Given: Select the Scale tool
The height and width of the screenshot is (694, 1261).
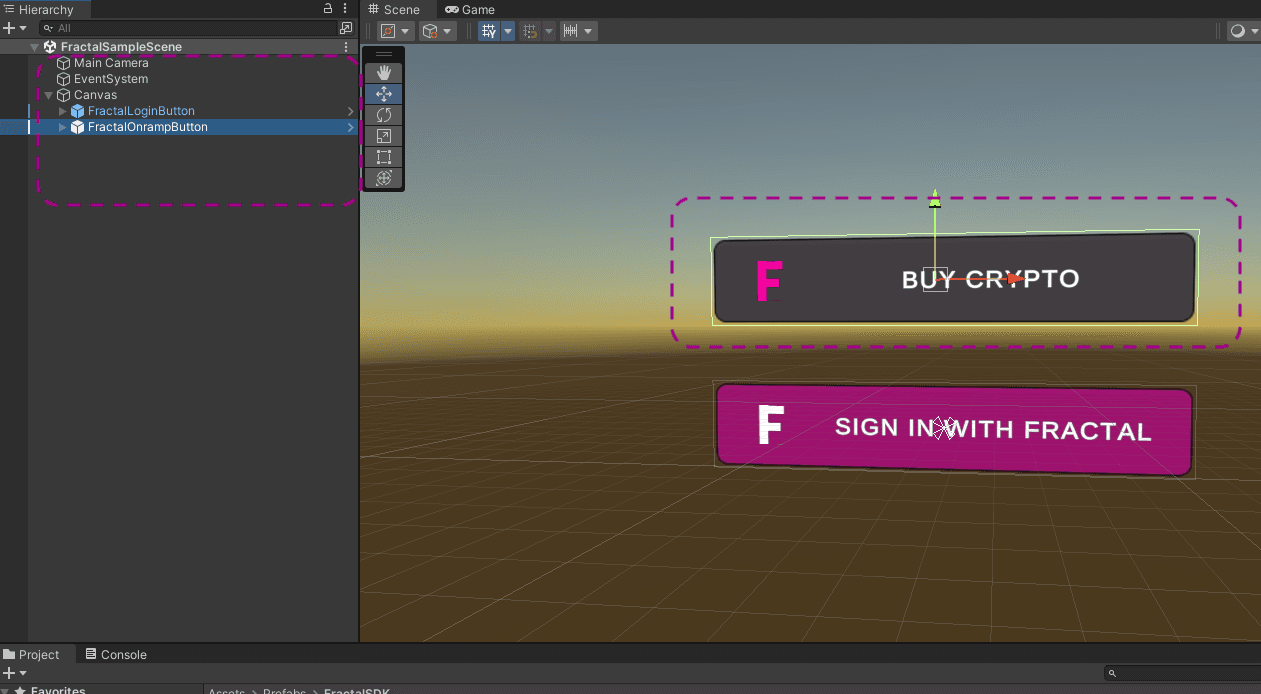Looking at the screenshot, I should coord(383,136).
